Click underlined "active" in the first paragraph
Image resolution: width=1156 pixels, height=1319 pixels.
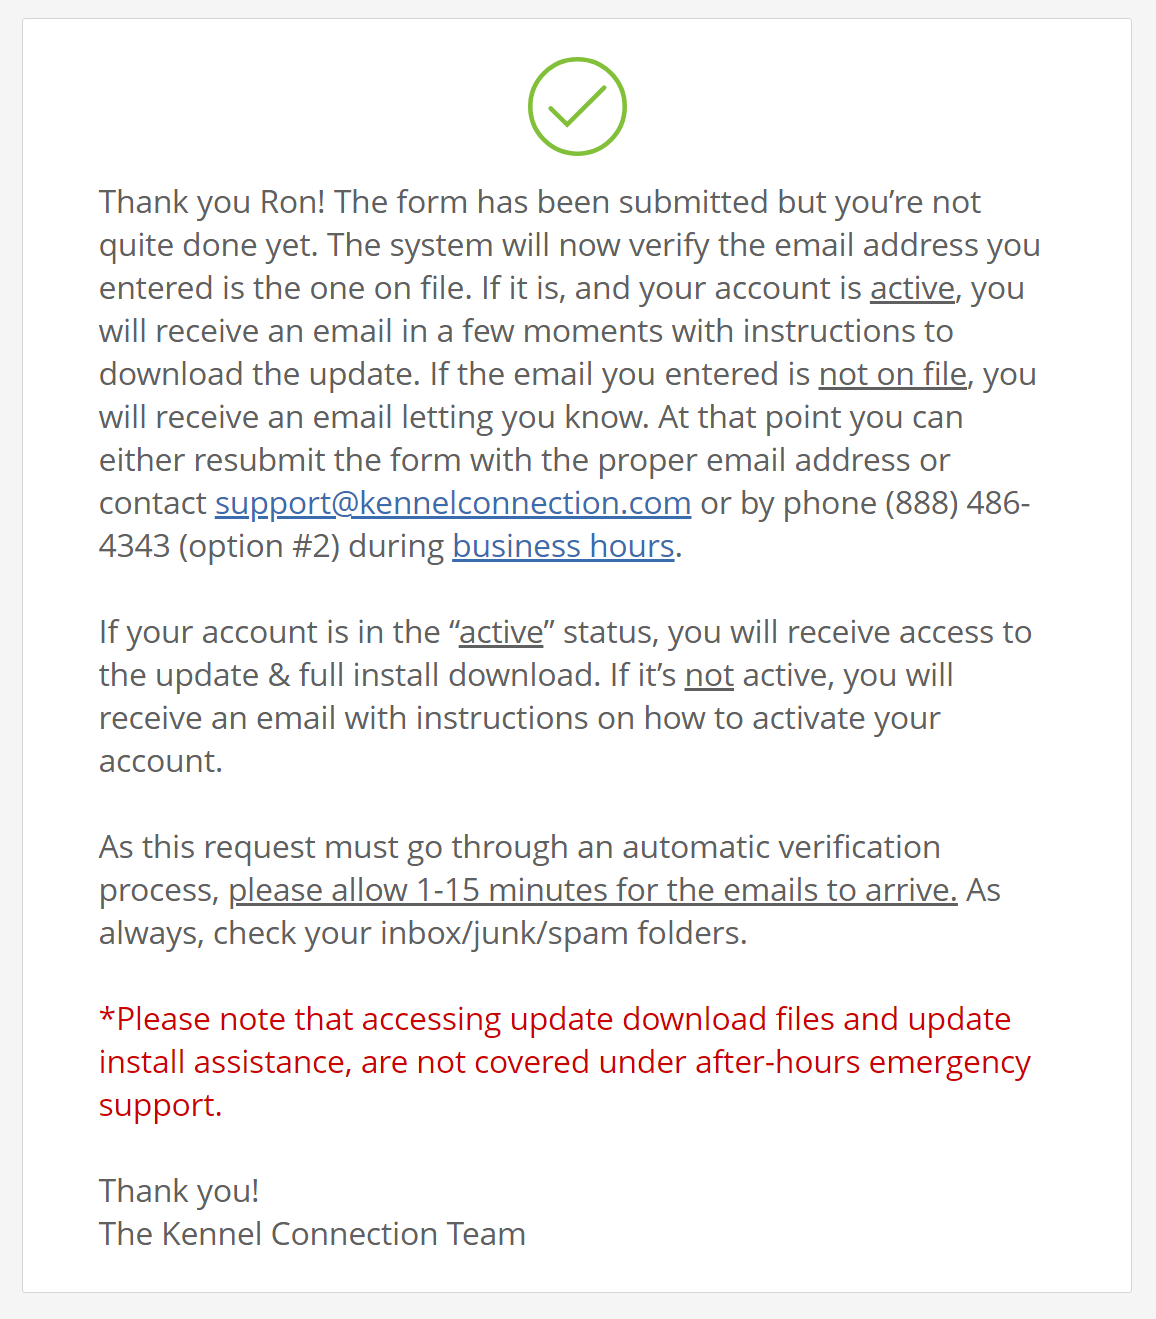pyautogui.click(x=912, y=288)
